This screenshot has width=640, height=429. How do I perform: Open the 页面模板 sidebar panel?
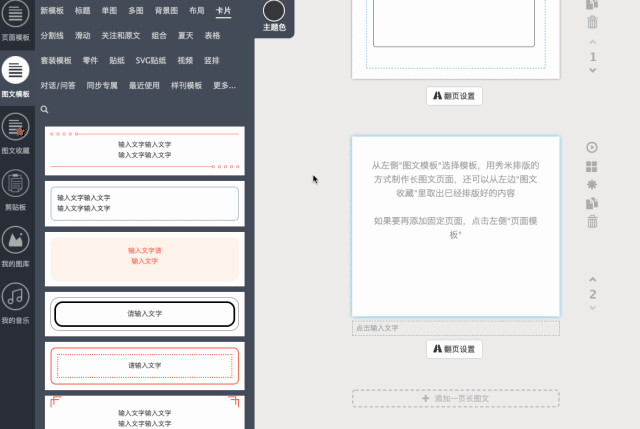[16, 20]
